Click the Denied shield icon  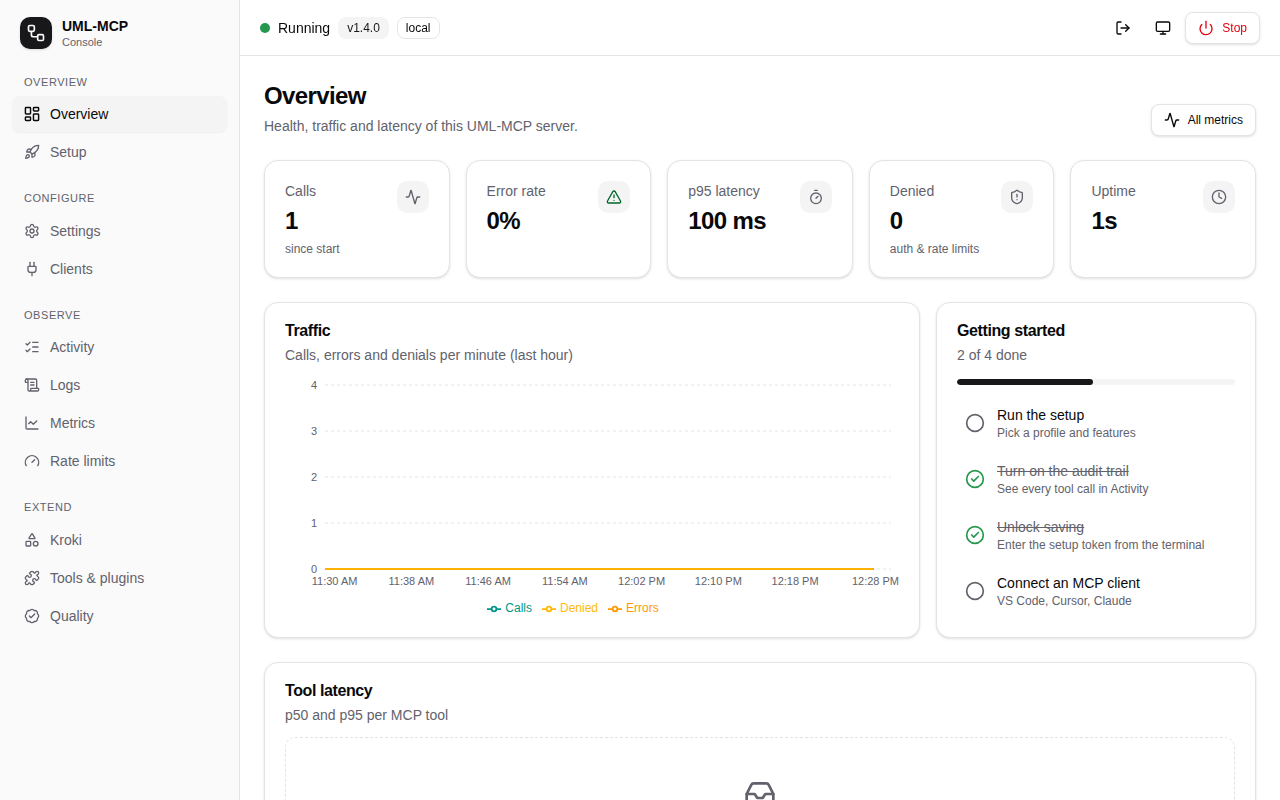[x=1017, y=197]
